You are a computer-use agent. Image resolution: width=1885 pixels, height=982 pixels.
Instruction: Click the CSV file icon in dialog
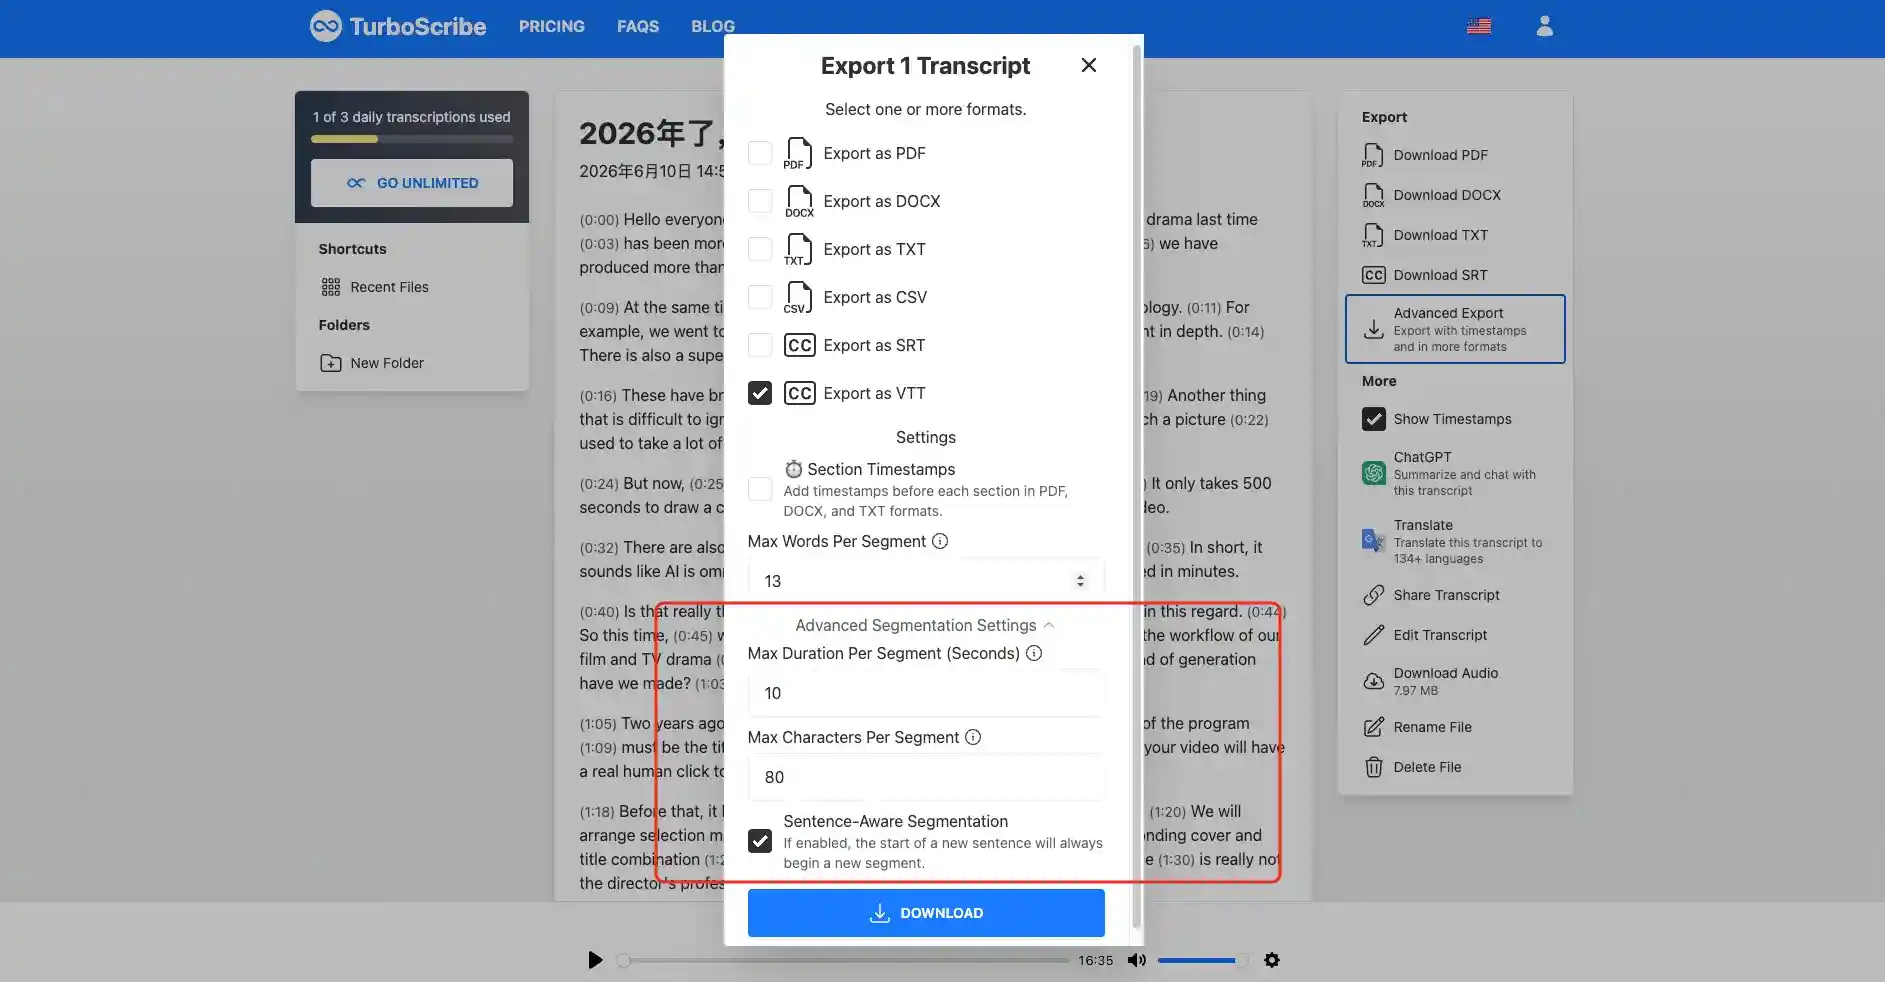point(798,297)
